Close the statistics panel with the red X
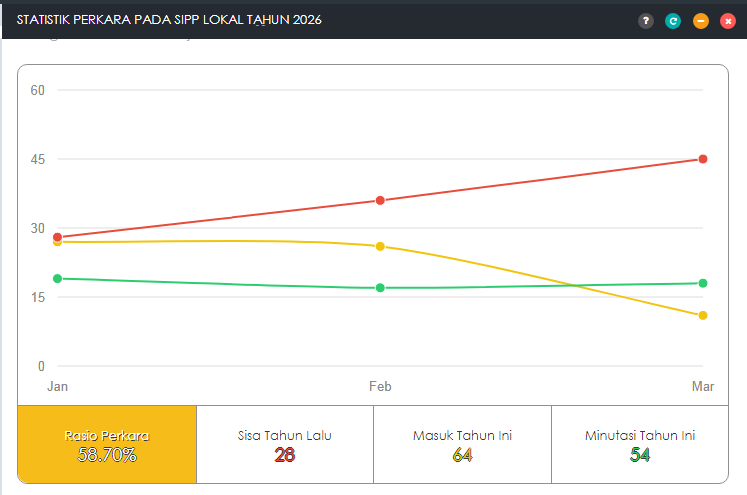 (727, 21)
